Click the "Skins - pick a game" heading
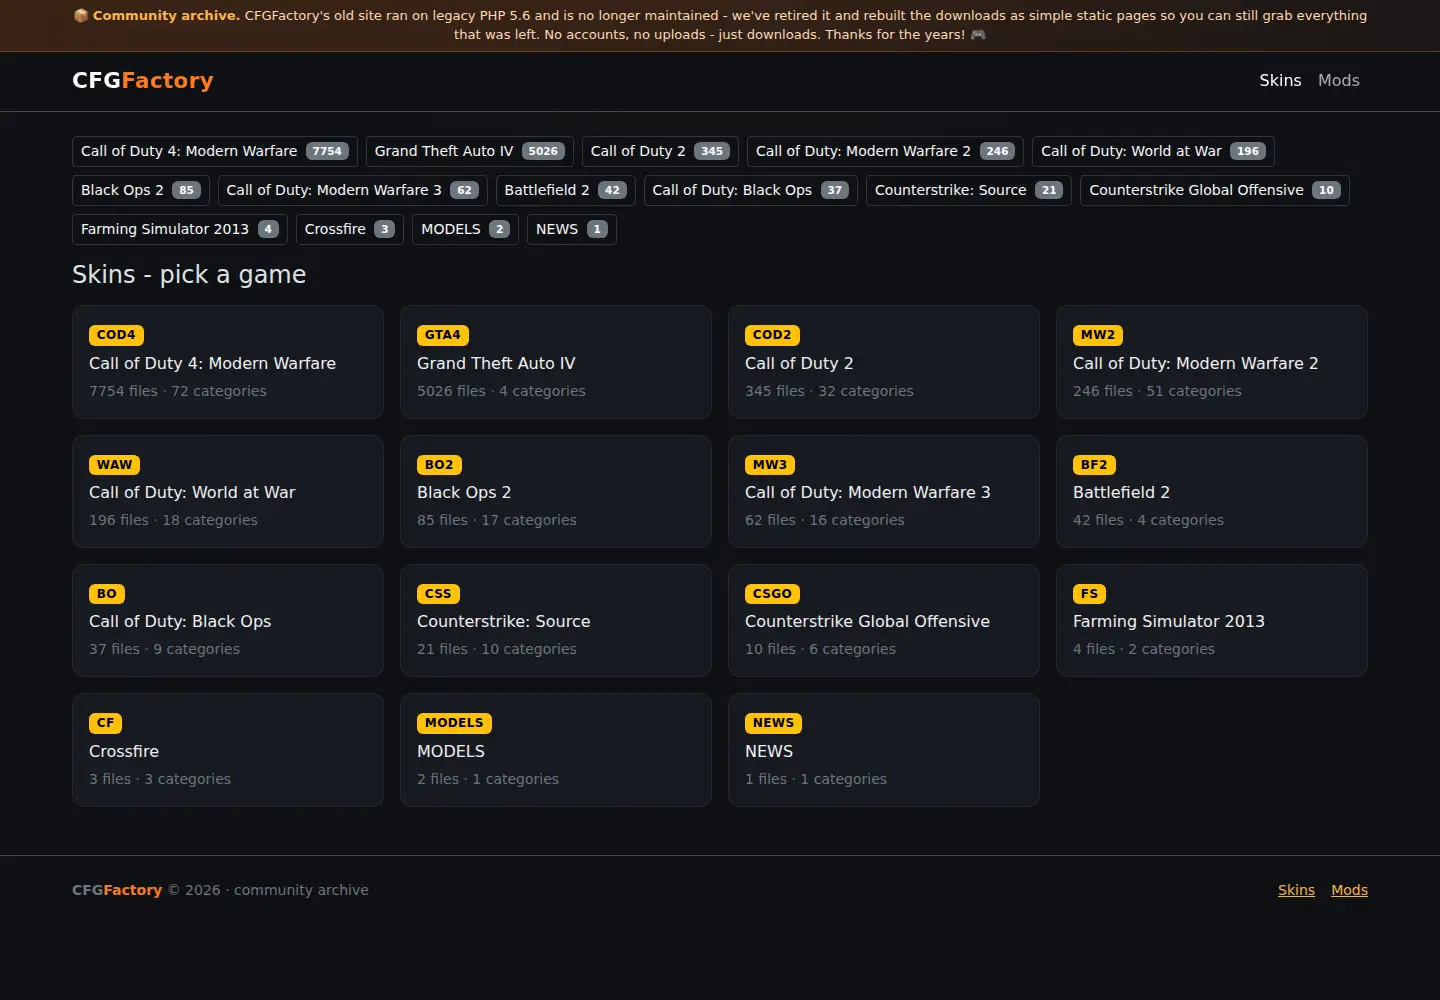1440x1000 pixels. pos(189,274)
